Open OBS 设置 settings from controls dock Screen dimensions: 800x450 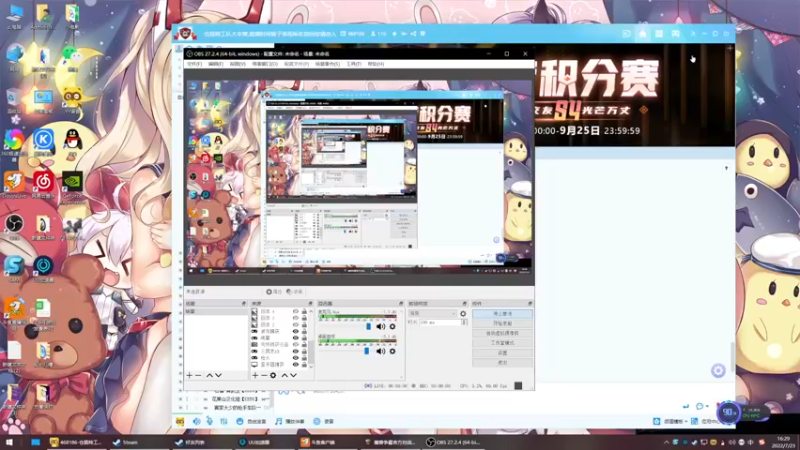502,353
